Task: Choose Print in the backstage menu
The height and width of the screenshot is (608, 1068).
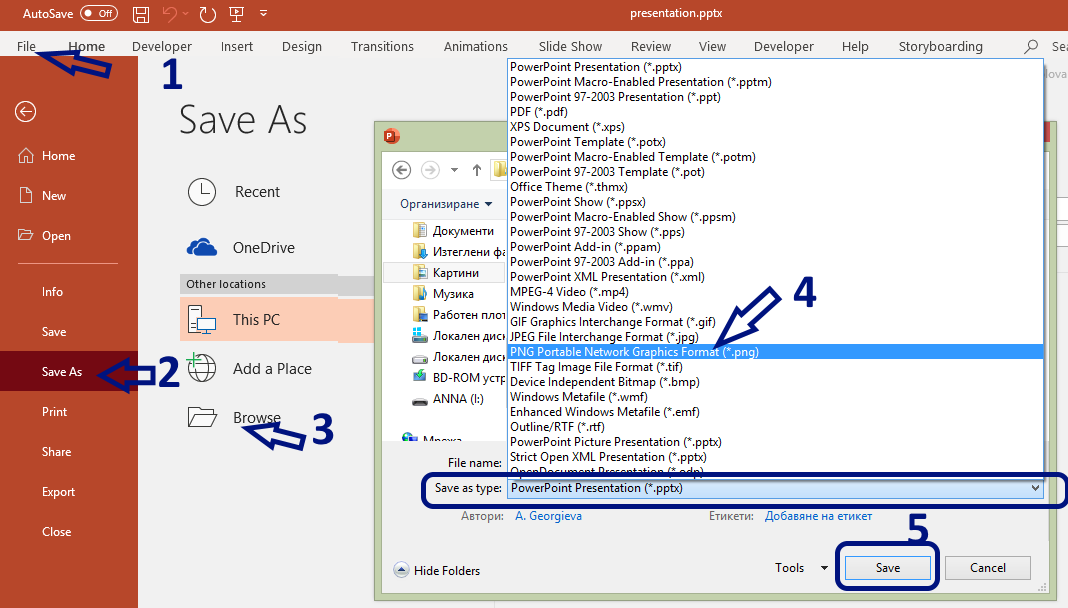Action: (x=54, y=412)
